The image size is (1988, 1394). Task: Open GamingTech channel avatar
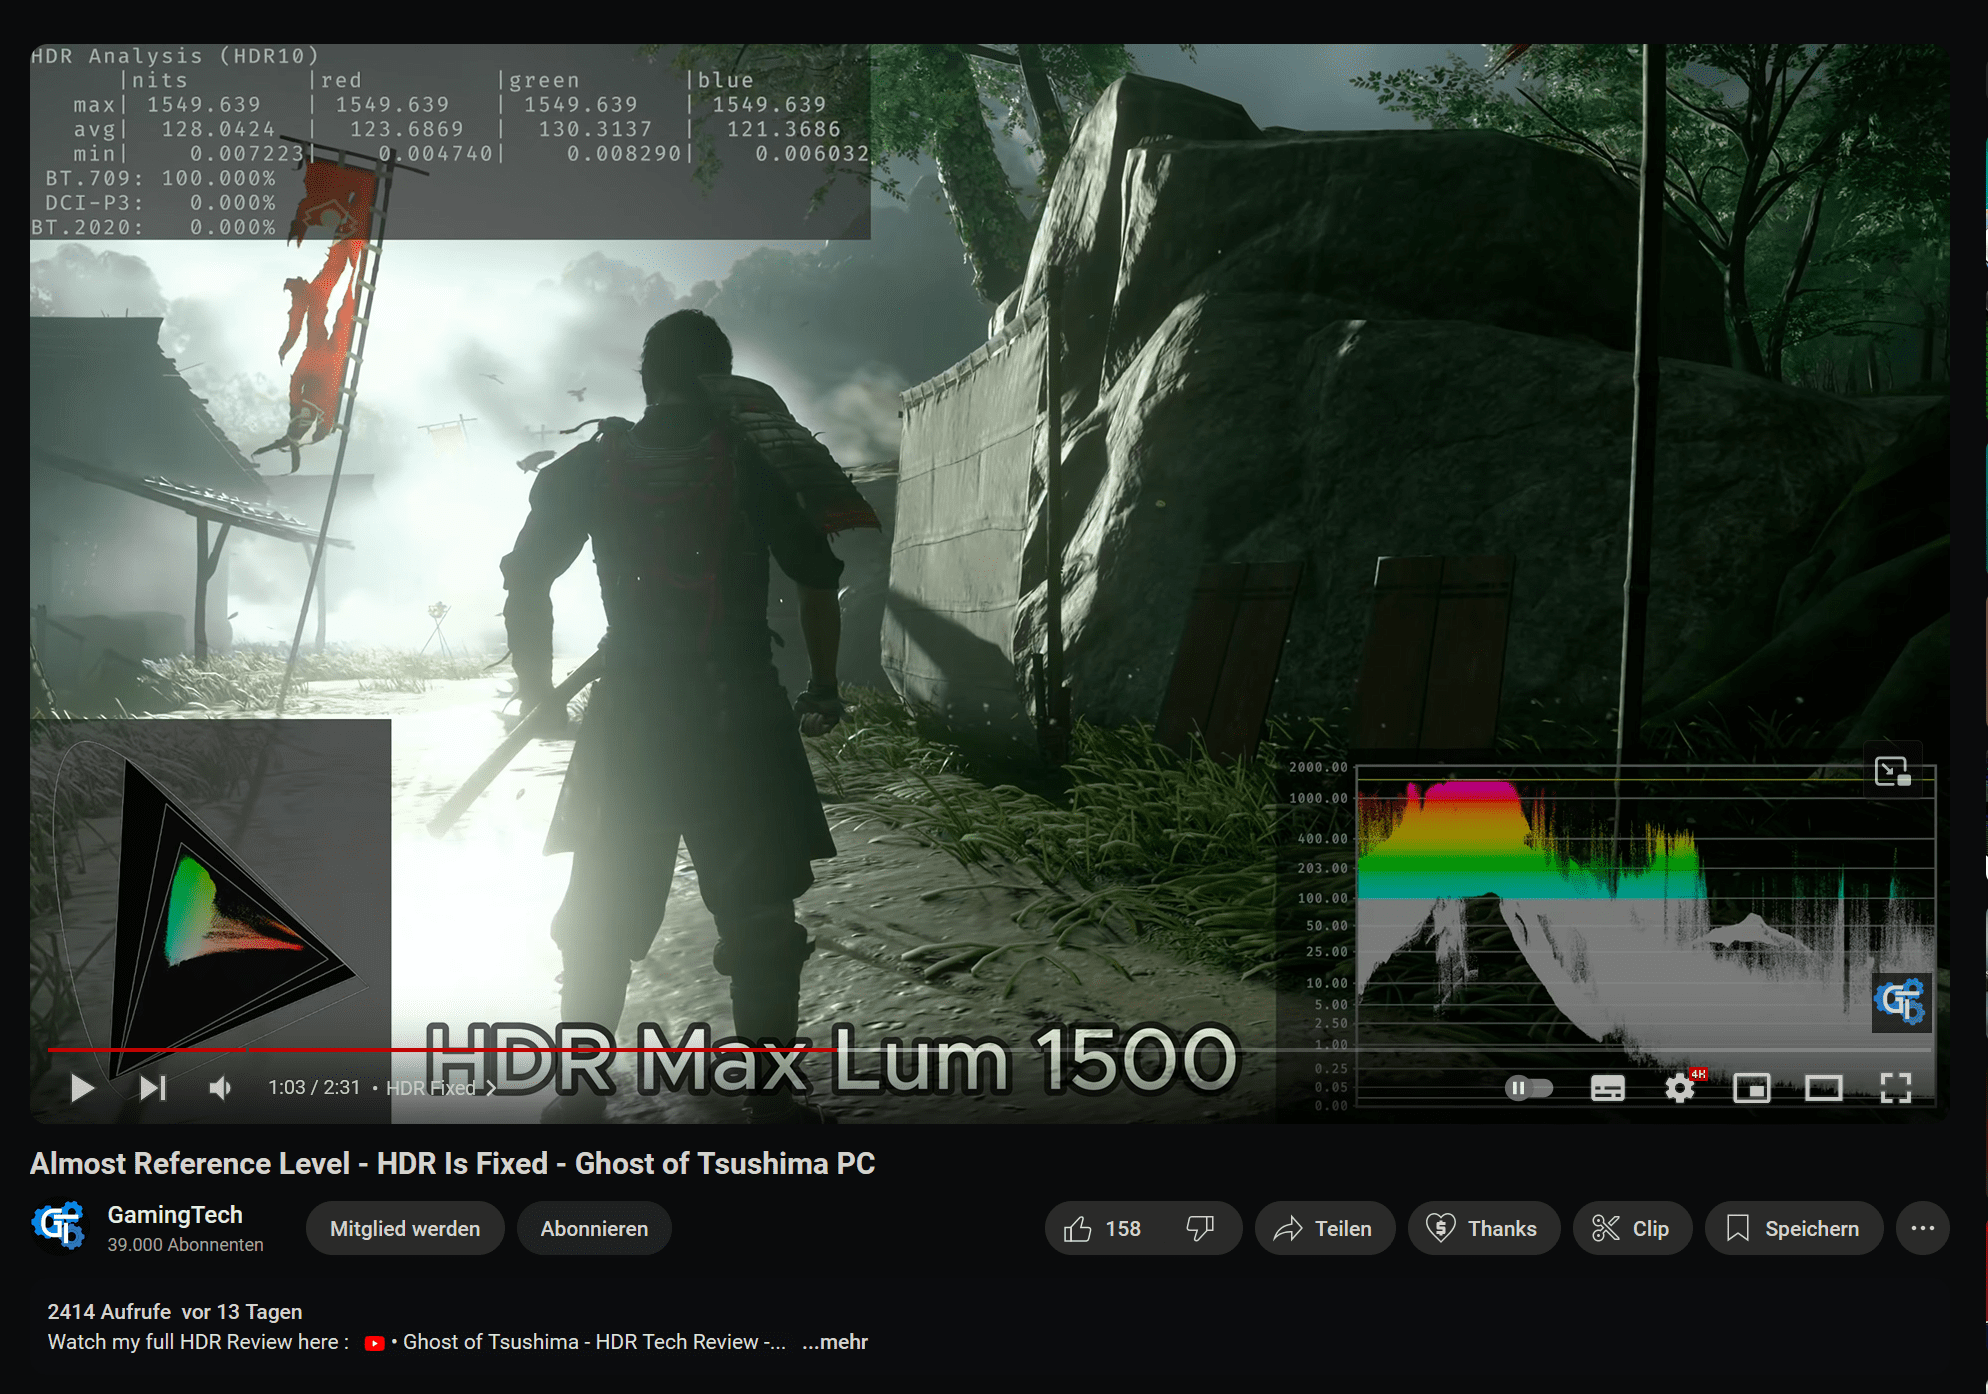pyautogui.click(x=59, y=1227)
